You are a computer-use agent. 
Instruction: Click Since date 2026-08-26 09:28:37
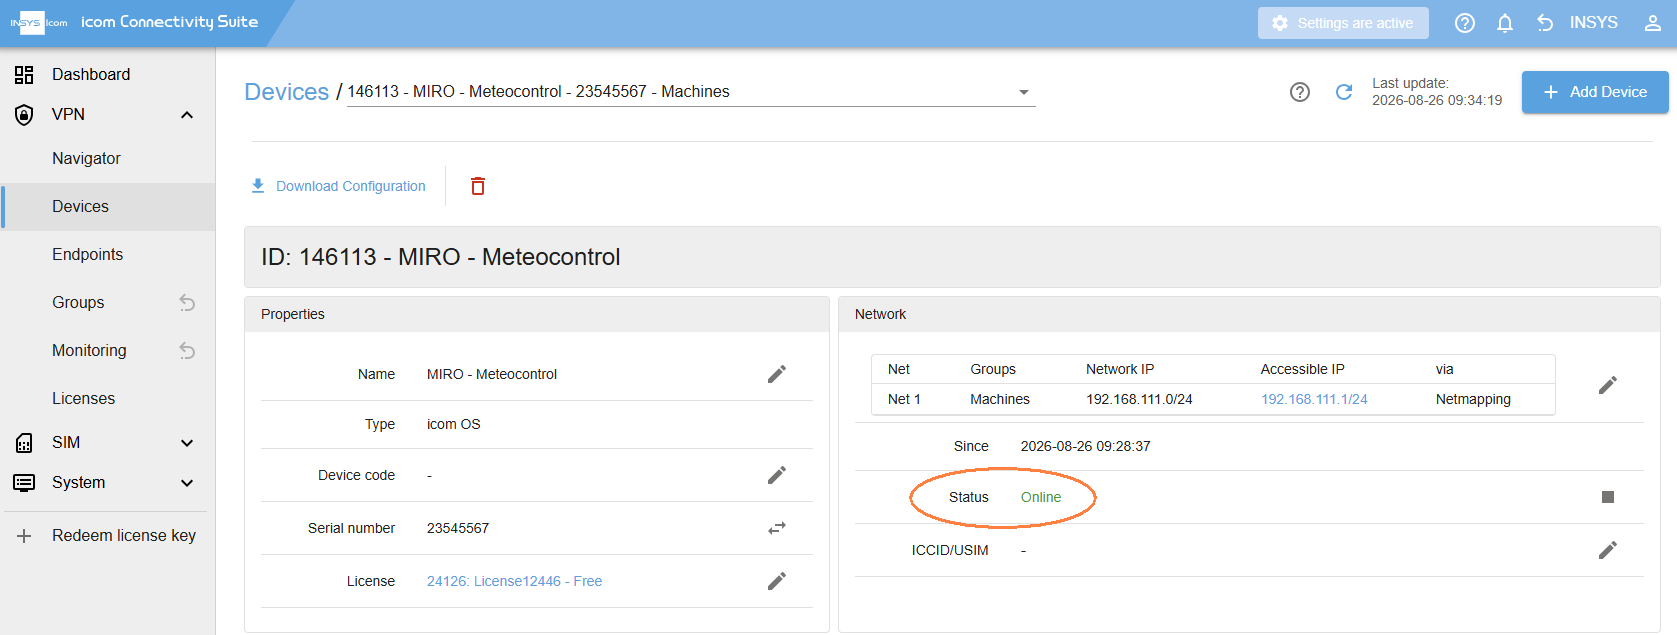pyautogui.click(x=1085, y=446)
